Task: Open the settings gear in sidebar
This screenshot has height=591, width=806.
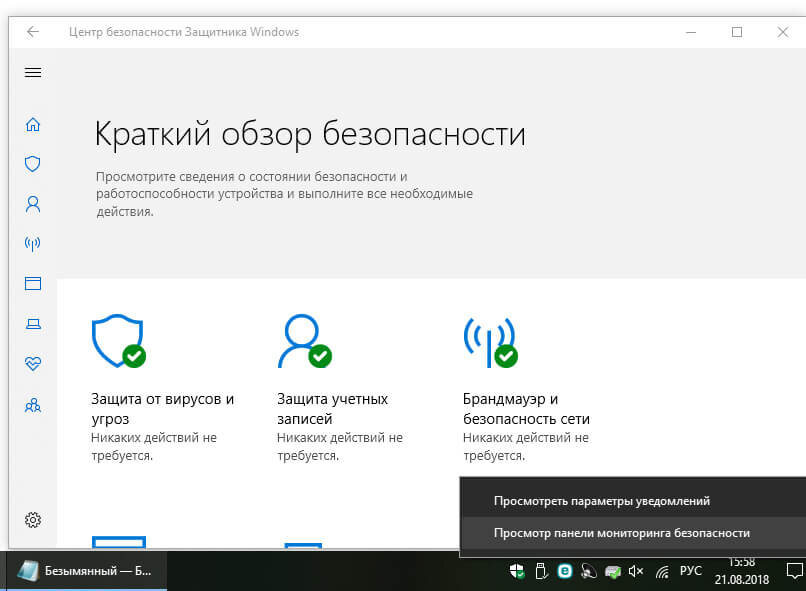Action: click(33, 520)
